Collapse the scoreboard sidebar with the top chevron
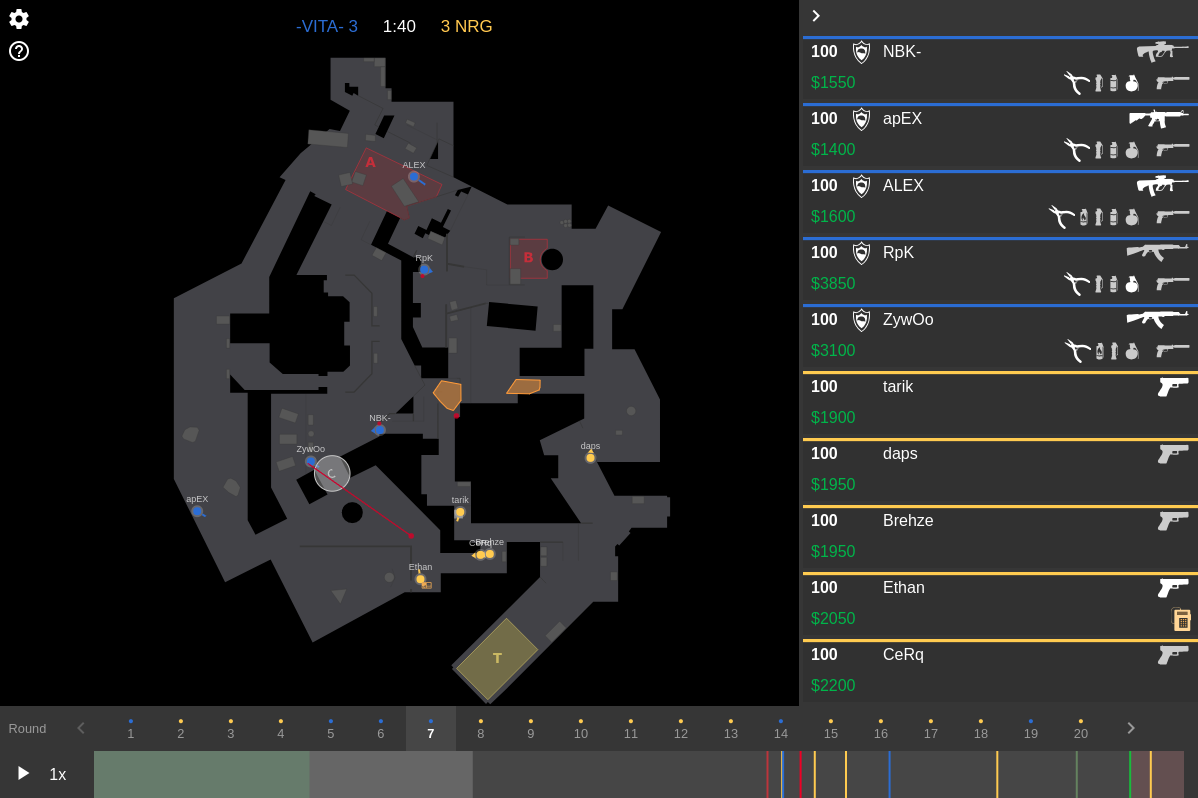This screenshot has width=1198, height=798. pos(816,16)
